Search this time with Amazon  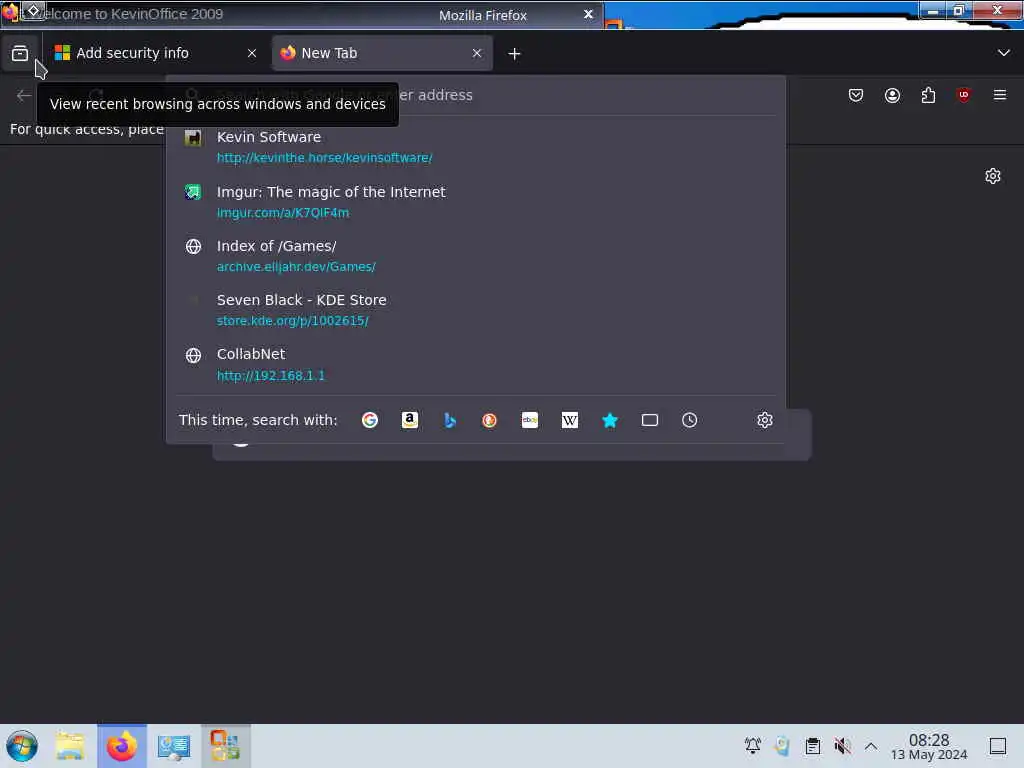coord(409,421)
